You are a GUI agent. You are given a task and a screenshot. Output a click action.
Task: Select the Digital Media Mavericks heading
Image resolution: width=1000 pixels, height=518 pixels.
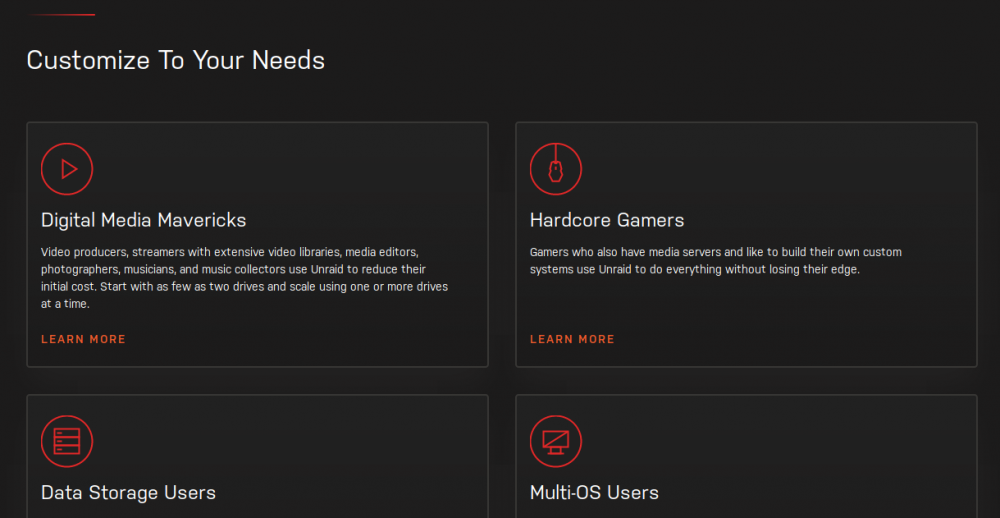click(x=143, y=220)
